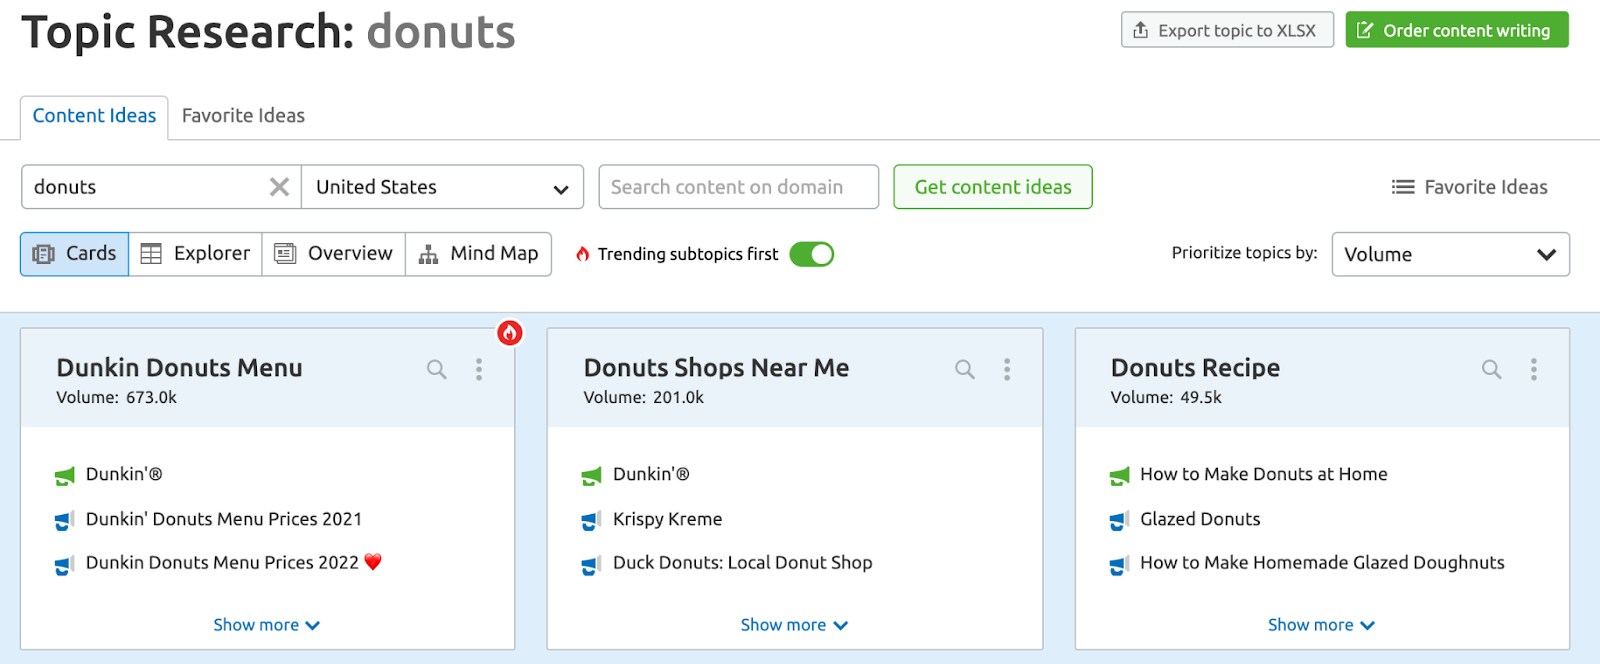Image resolution: width=1600 pixels, height=664 pixels.
Task: Open three-dot menu on Donuts Recipe card
Action: click(x=1533, y=370)
